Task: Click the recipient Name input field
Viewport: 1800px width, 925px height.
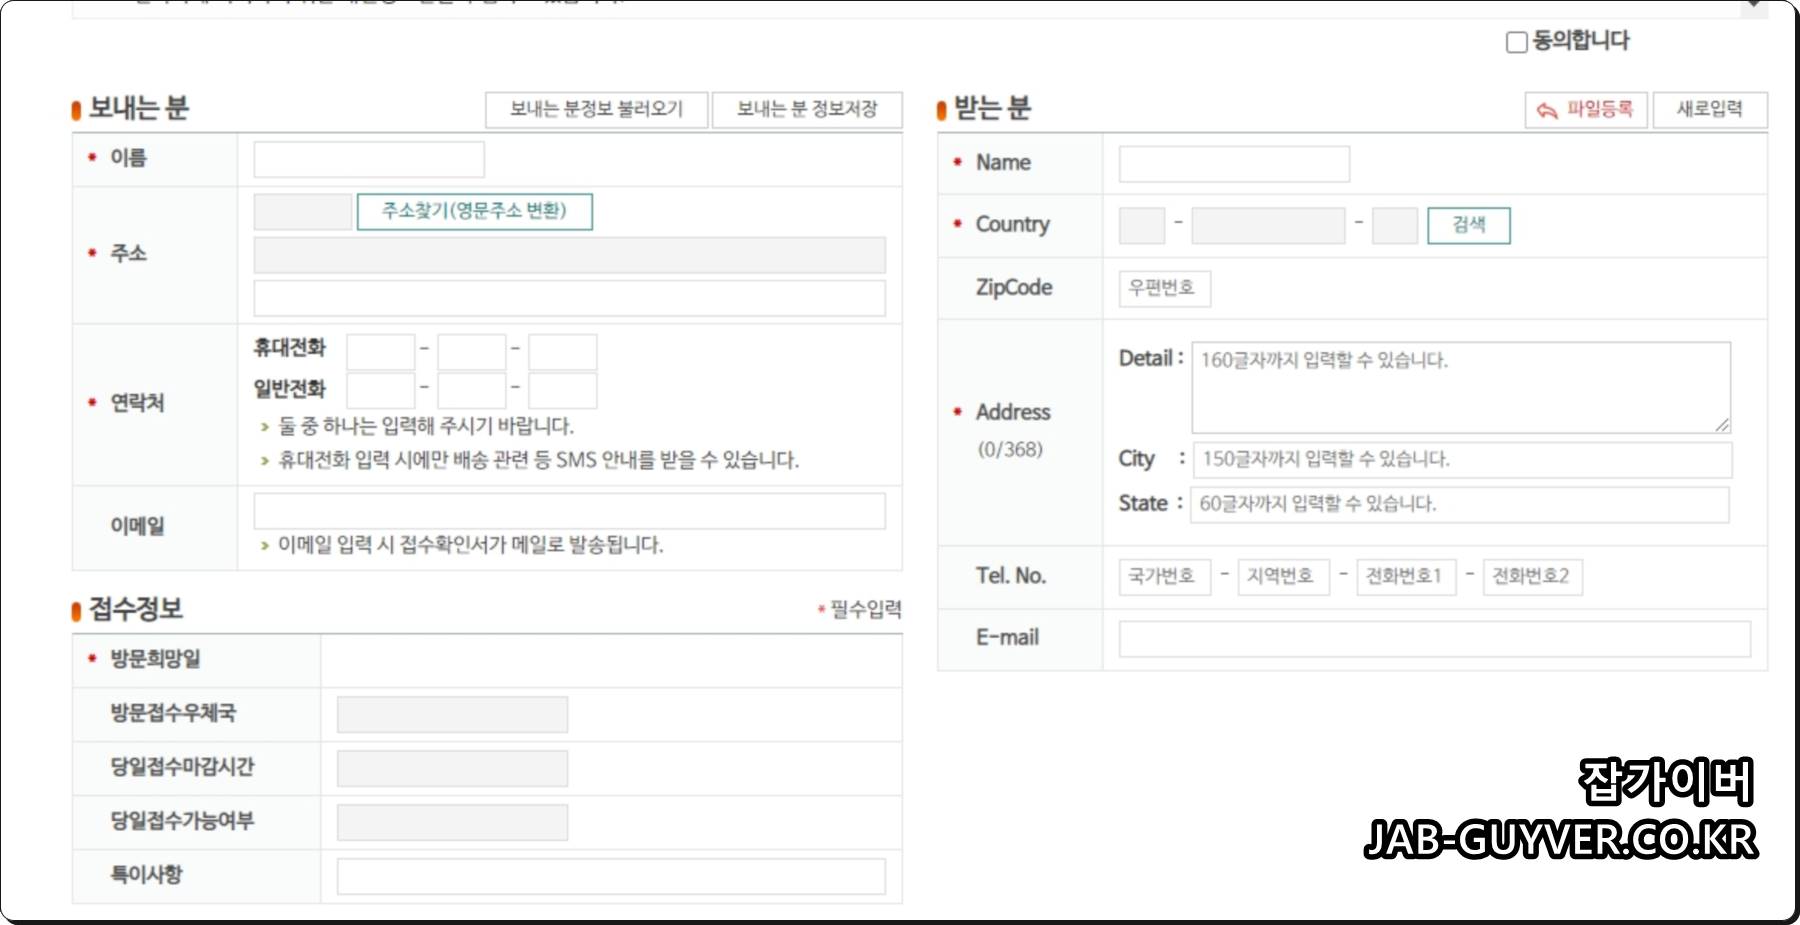Action: (1234, 163)
